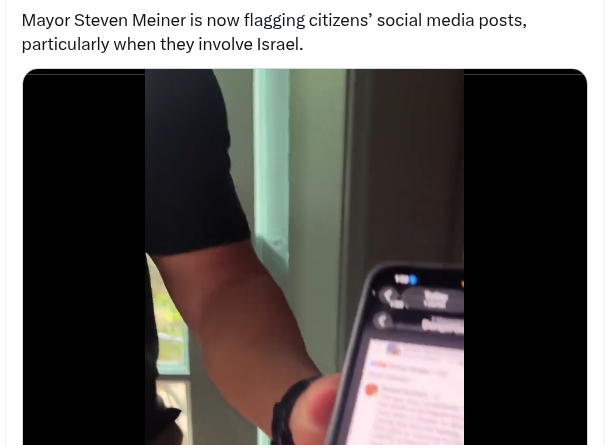Click the orange avatar in the phone's feed
Viewport: 608px width, 445px height.
(372, 390)
